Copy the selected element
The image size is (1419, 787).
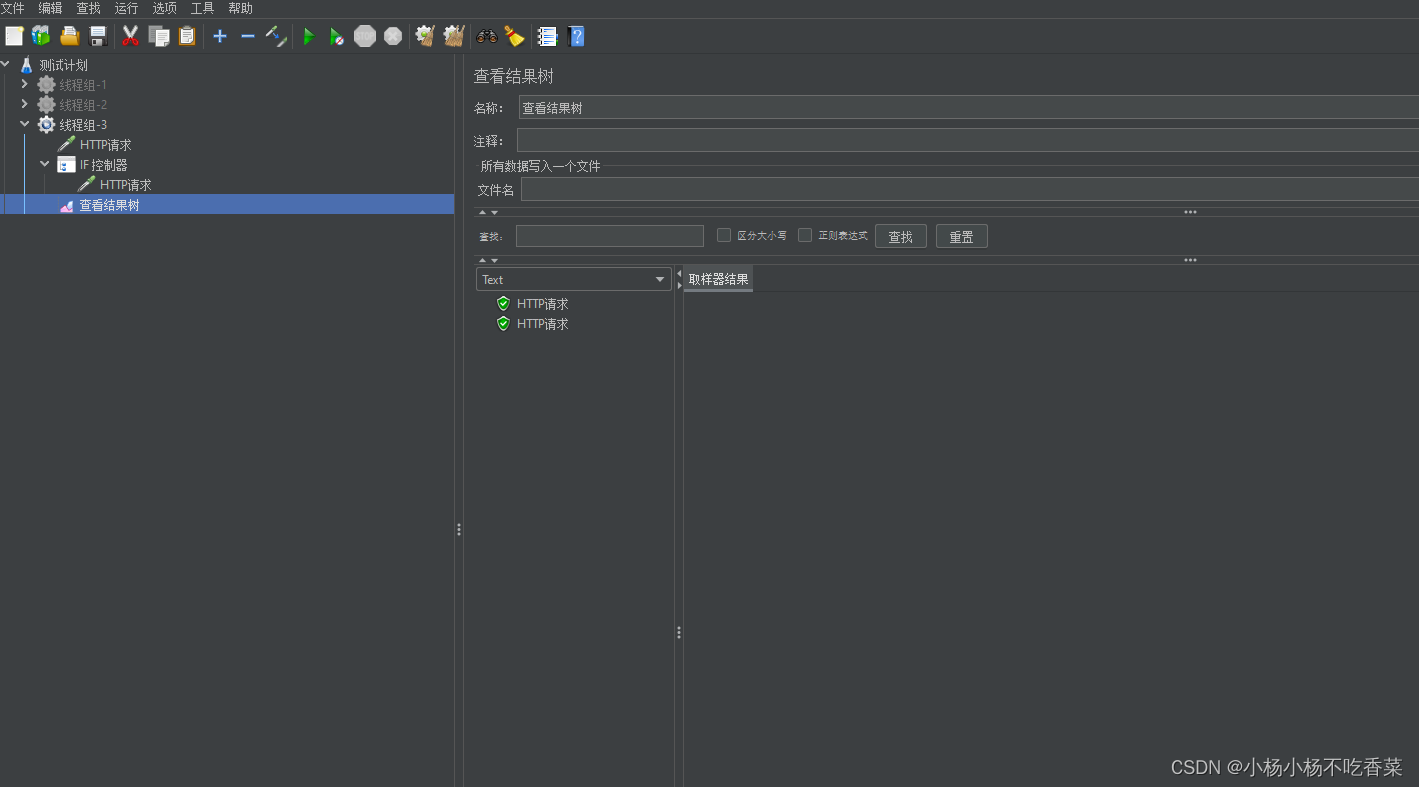coord(159,37)
